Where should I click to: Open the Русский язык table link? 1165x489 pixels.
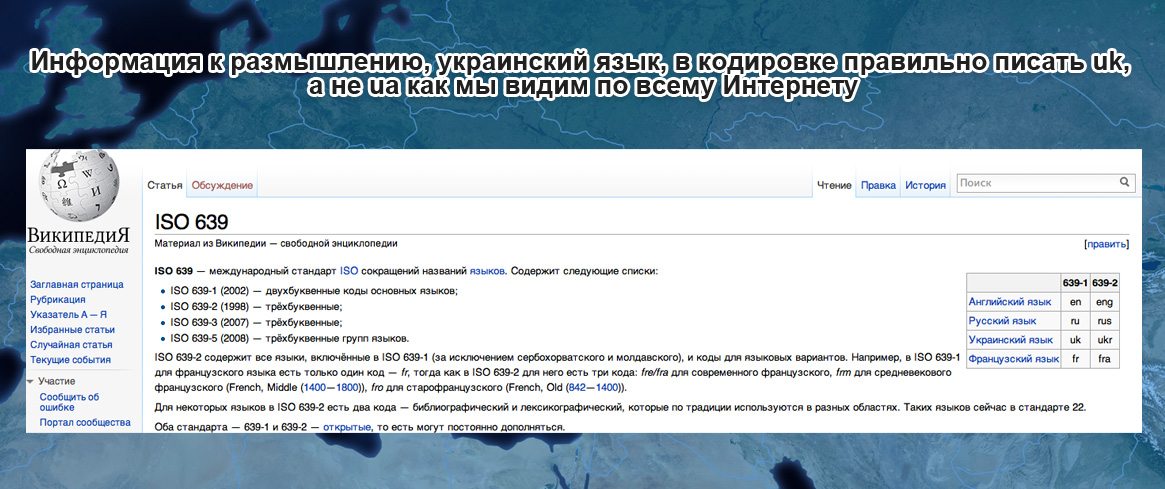click(x=1002, y=321)
